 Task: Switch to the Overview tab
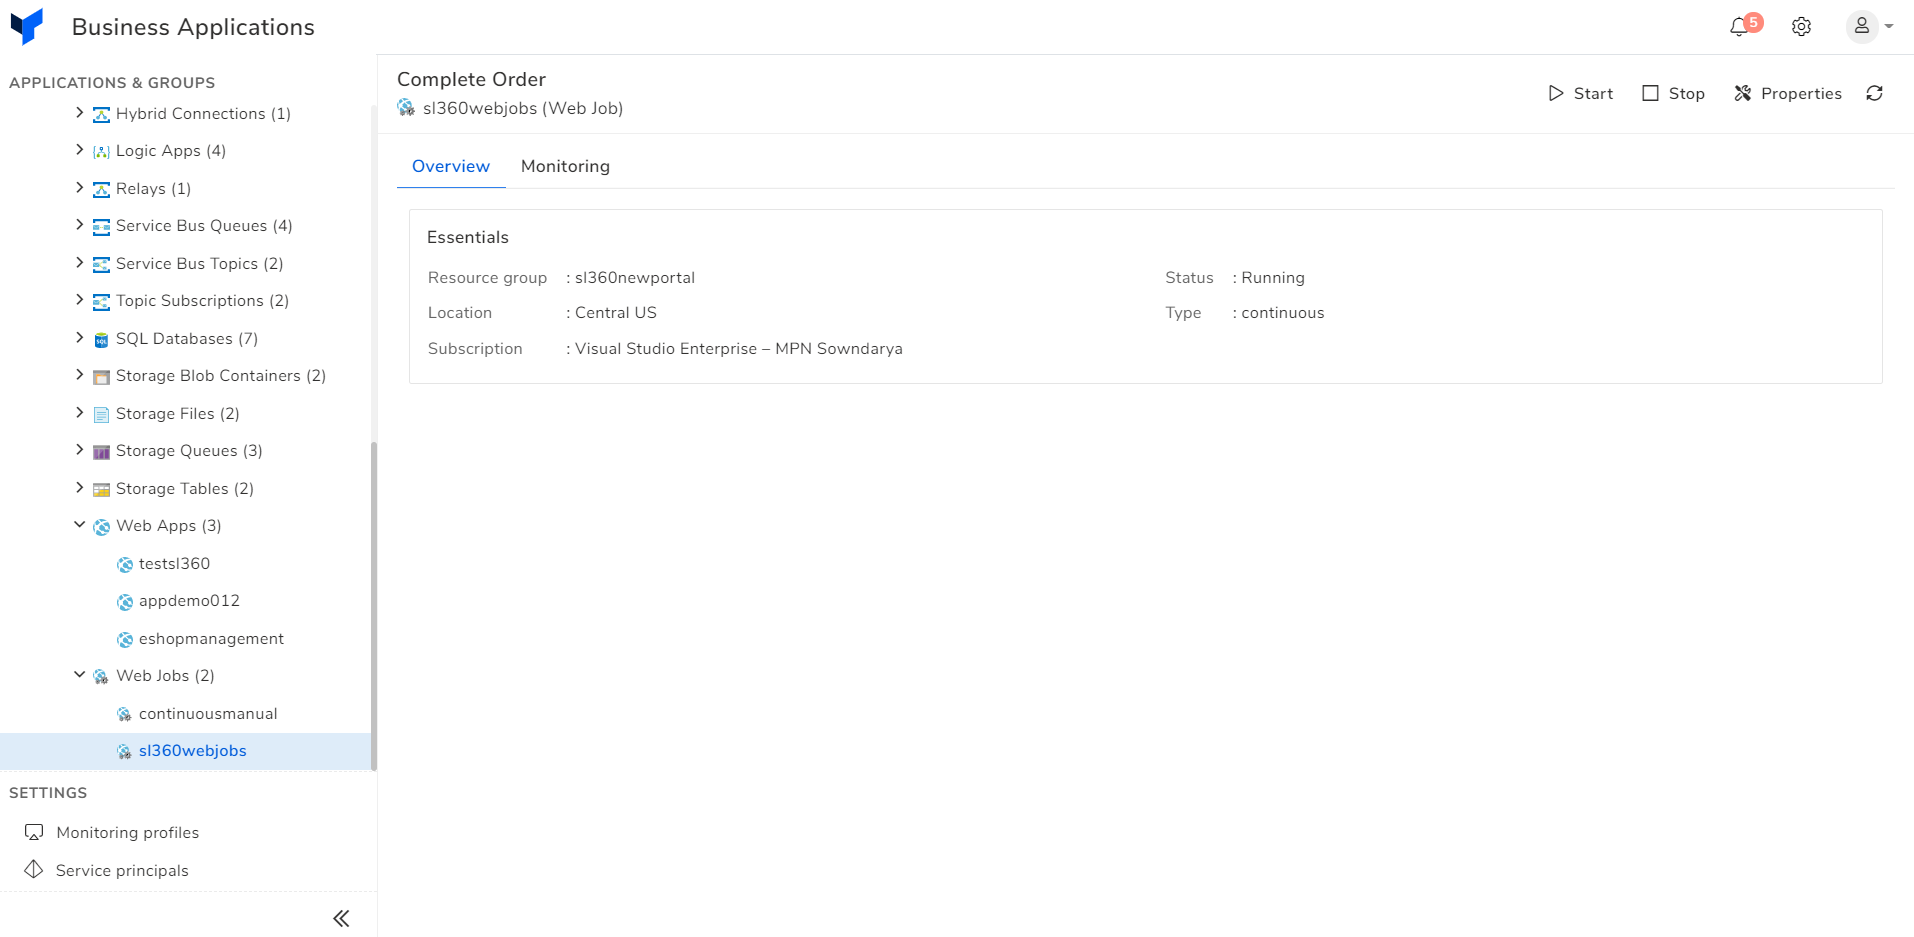pos(451,166)
